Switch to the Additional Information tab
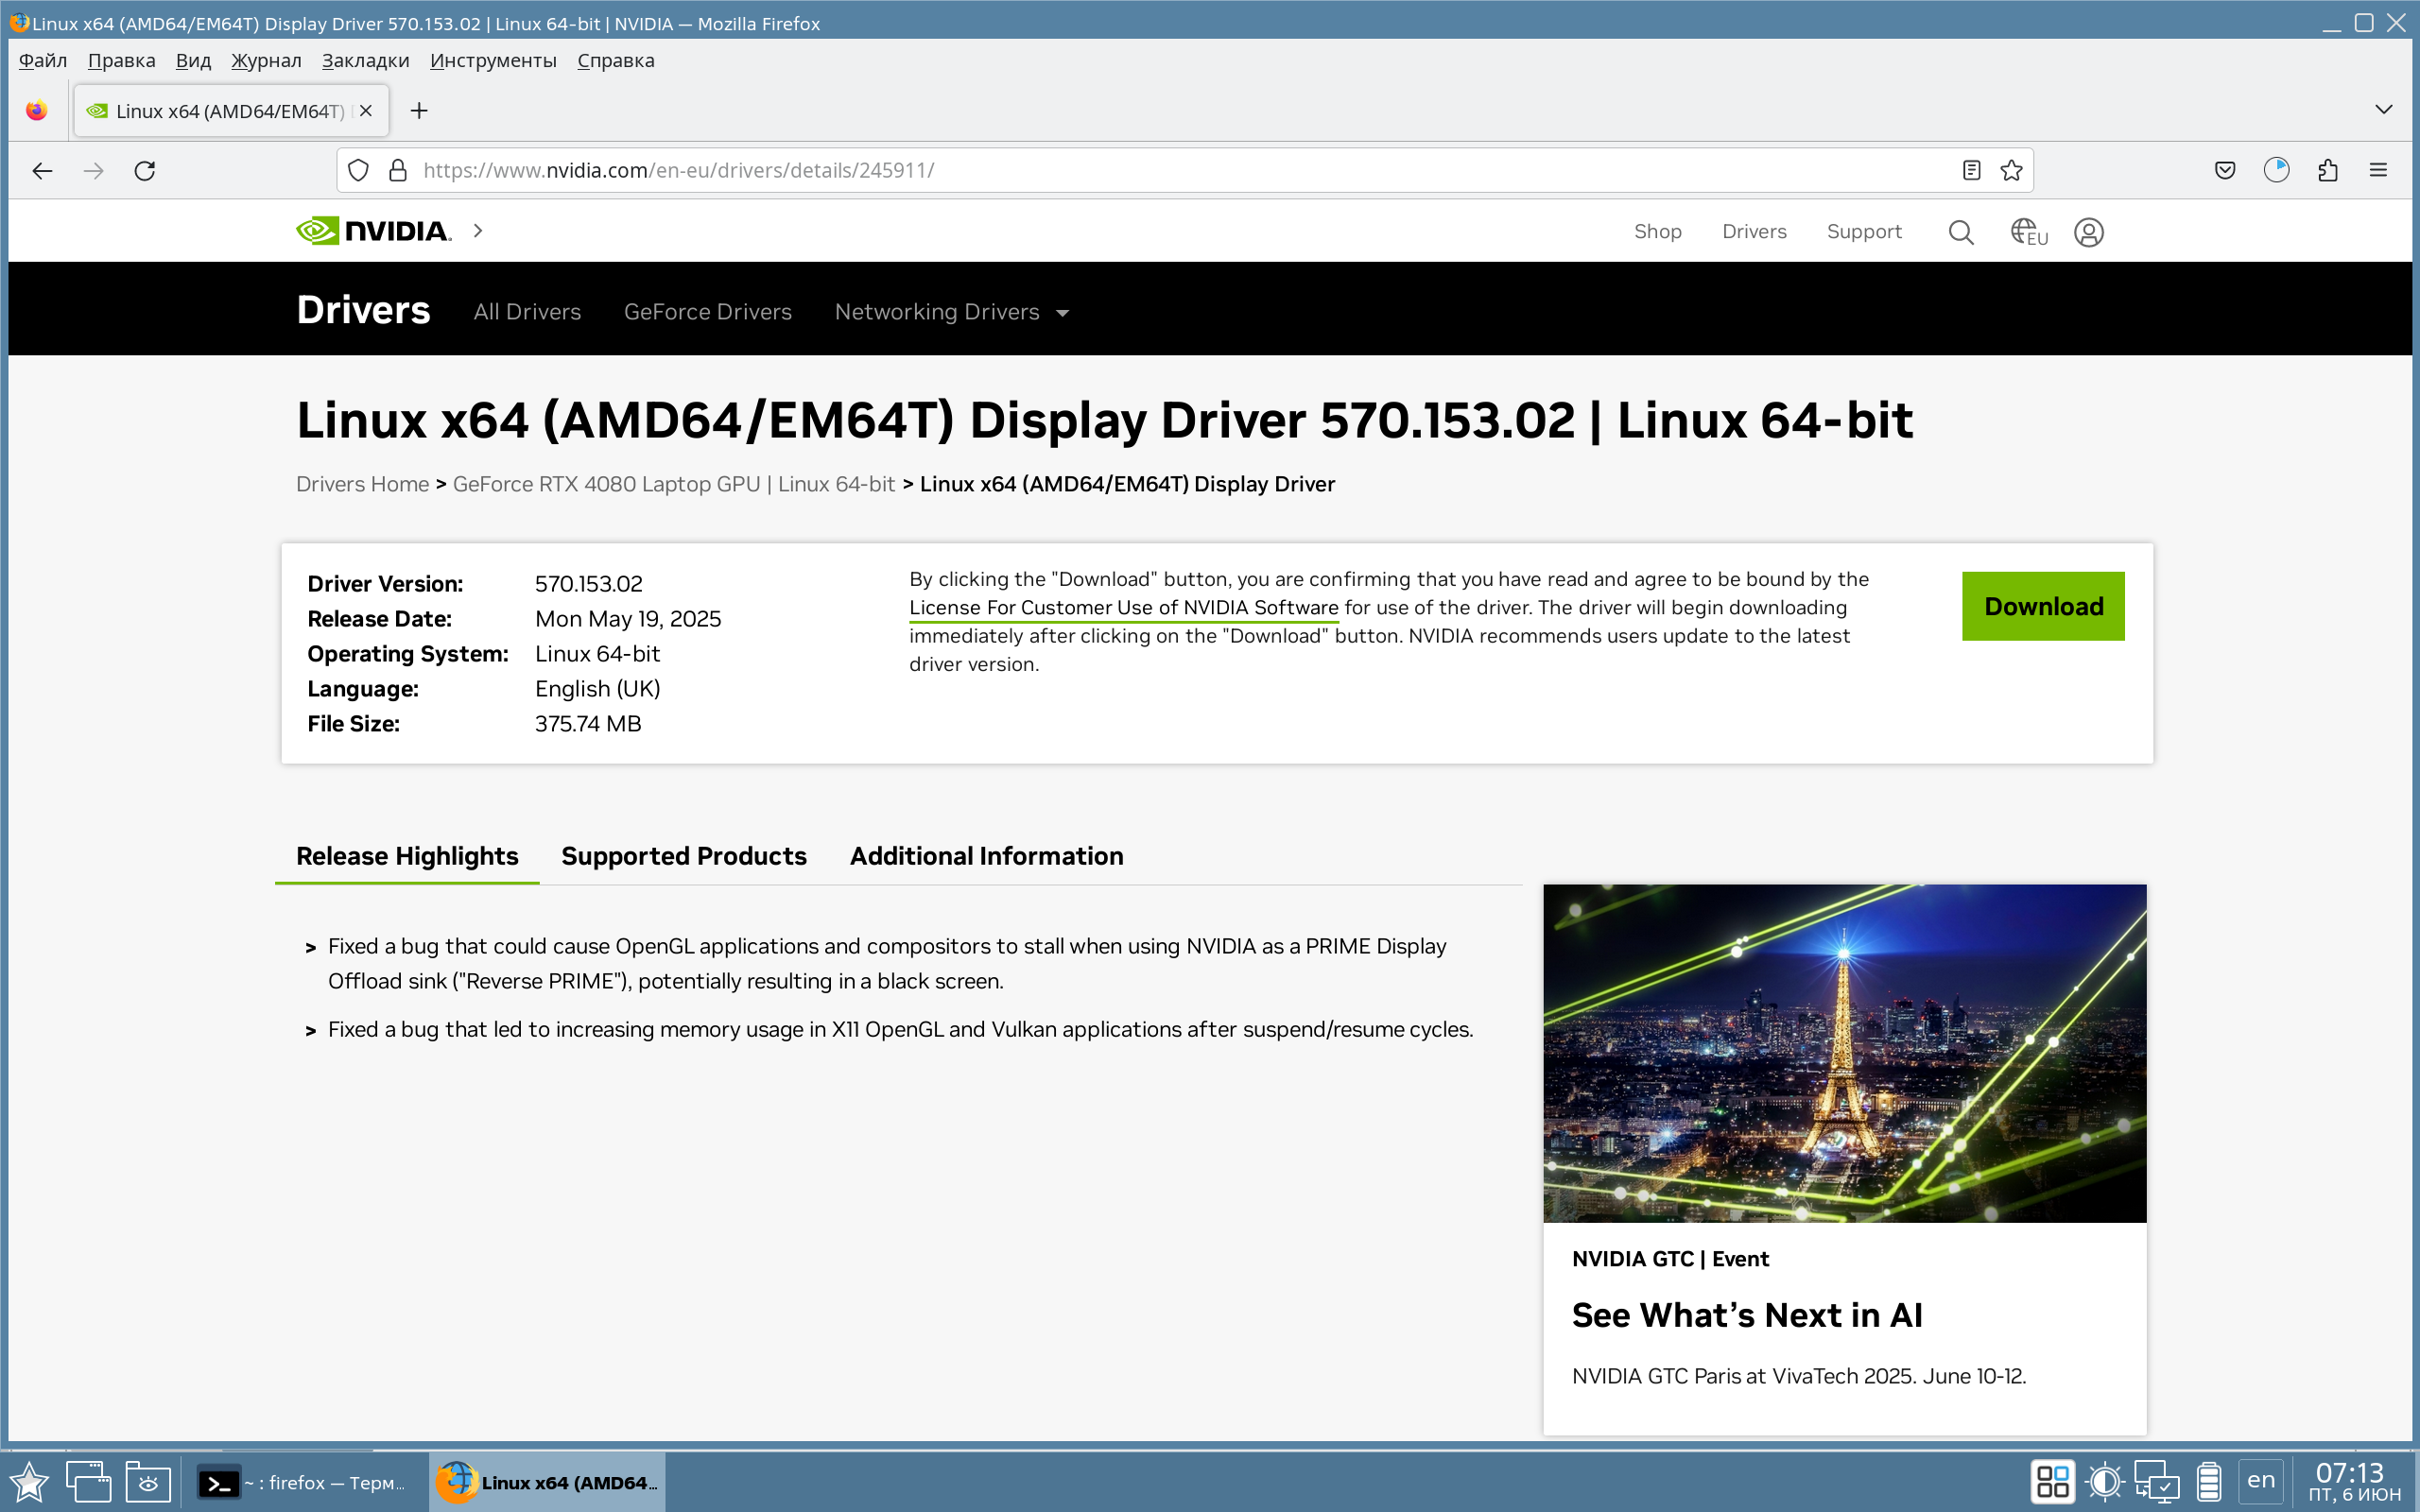 click(986, 856)
